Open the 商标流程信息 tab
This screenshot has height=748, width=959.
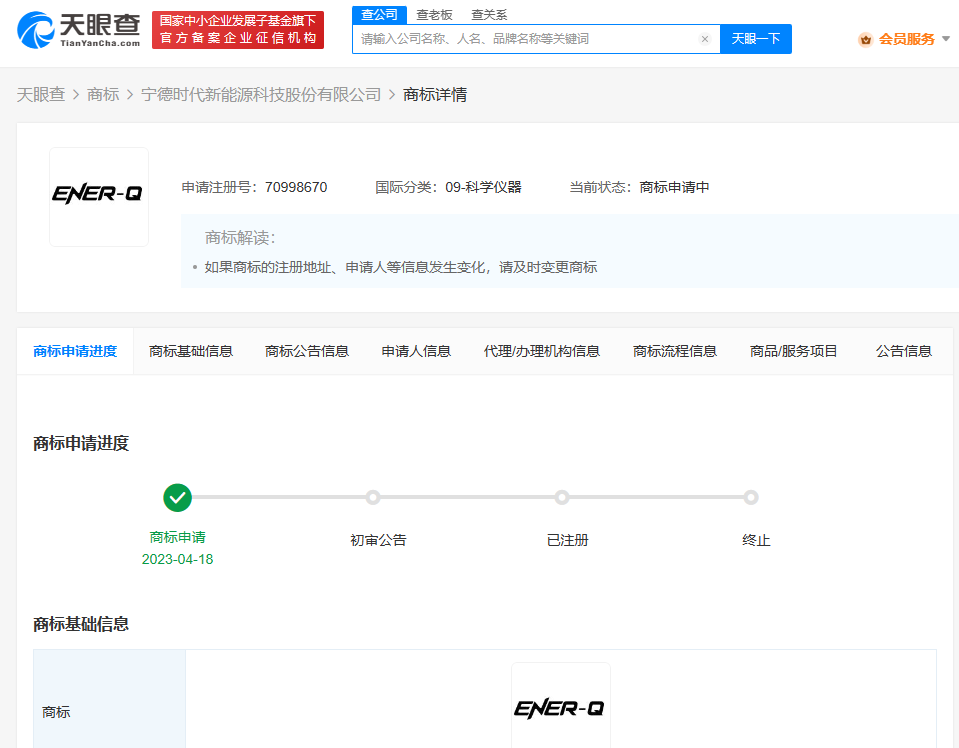674,351
